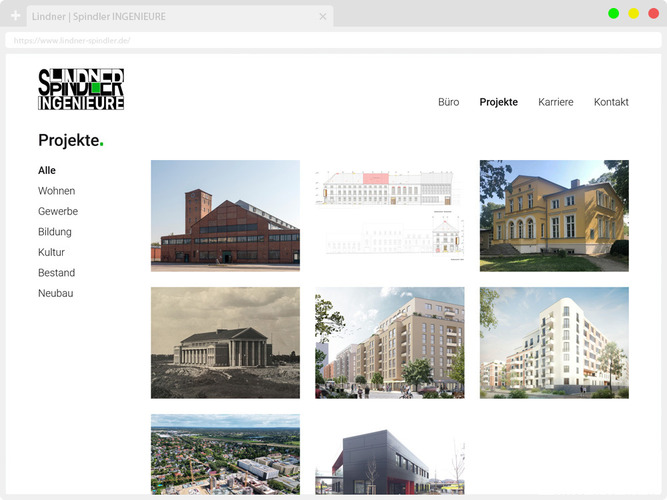The height and width of the screenshot is (500, 667).
Task: Select the Neubau filter
Action: [55, 294]
